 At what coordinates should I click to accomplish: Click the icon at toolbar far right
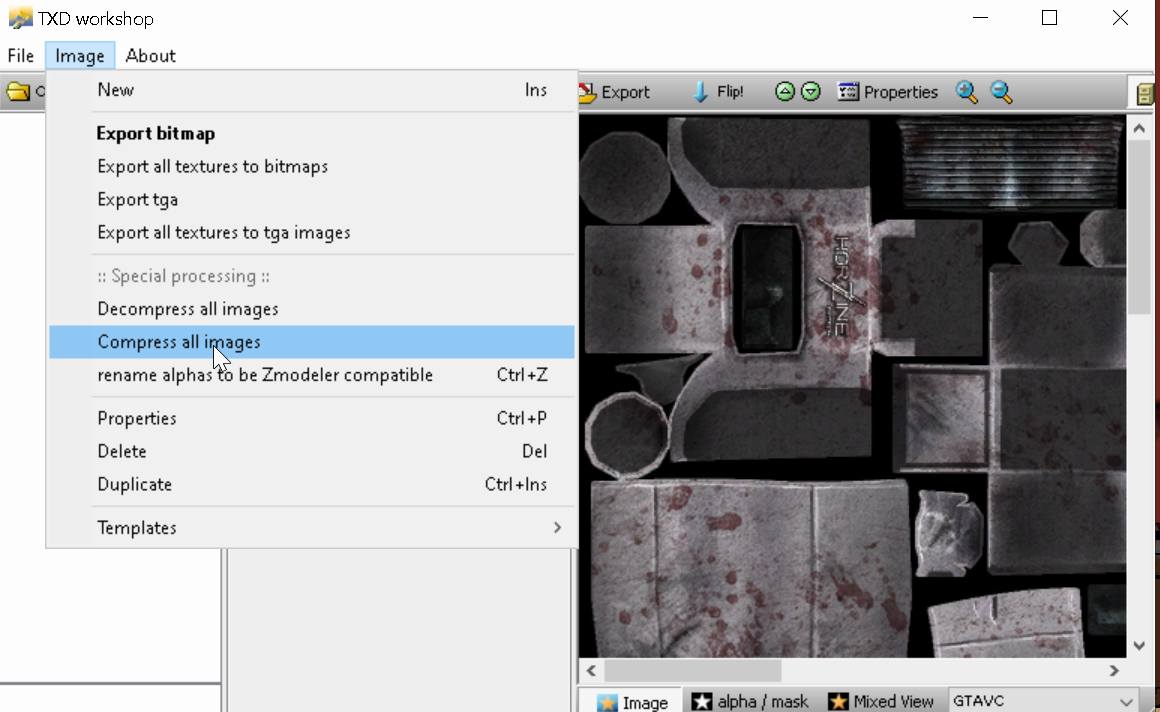pyautogui.click(x=1144, y=93)
